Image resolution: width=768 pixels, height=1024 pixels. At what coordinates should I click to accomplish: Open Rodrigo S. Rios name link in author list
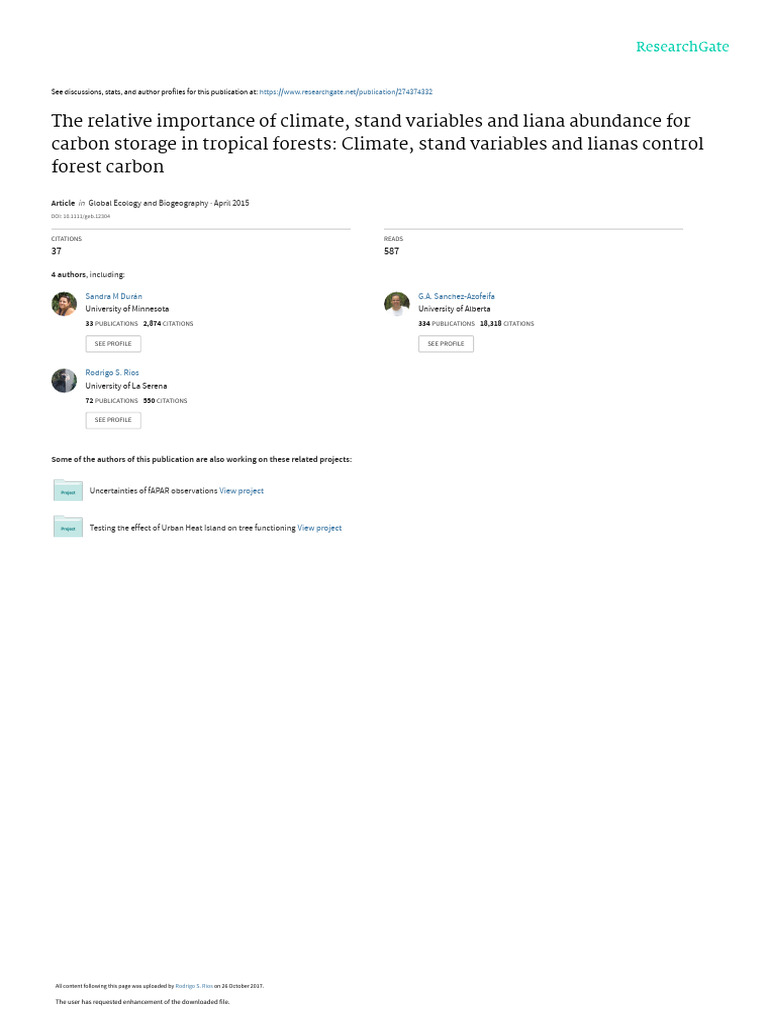tap(112, 373)
